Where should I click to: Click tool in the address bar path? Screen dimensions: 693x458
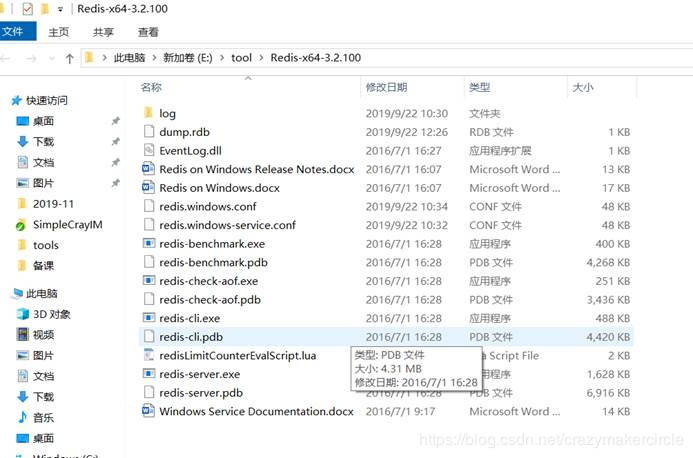tap(241, 58)
